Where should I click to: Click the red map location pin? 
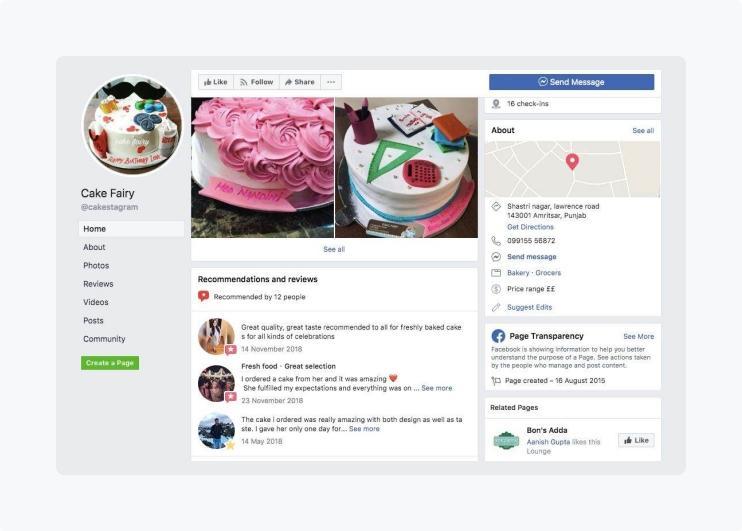pos(572,162)
